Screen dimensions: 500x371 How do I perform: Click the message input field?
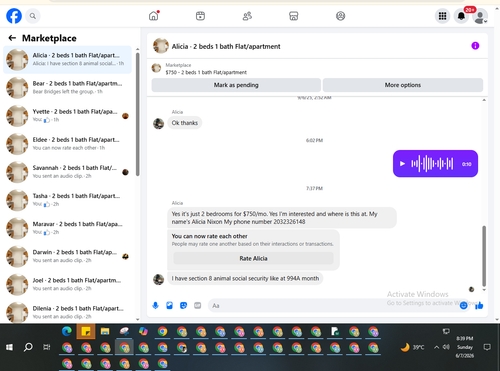pyautogui.click(x=333, y=305)
